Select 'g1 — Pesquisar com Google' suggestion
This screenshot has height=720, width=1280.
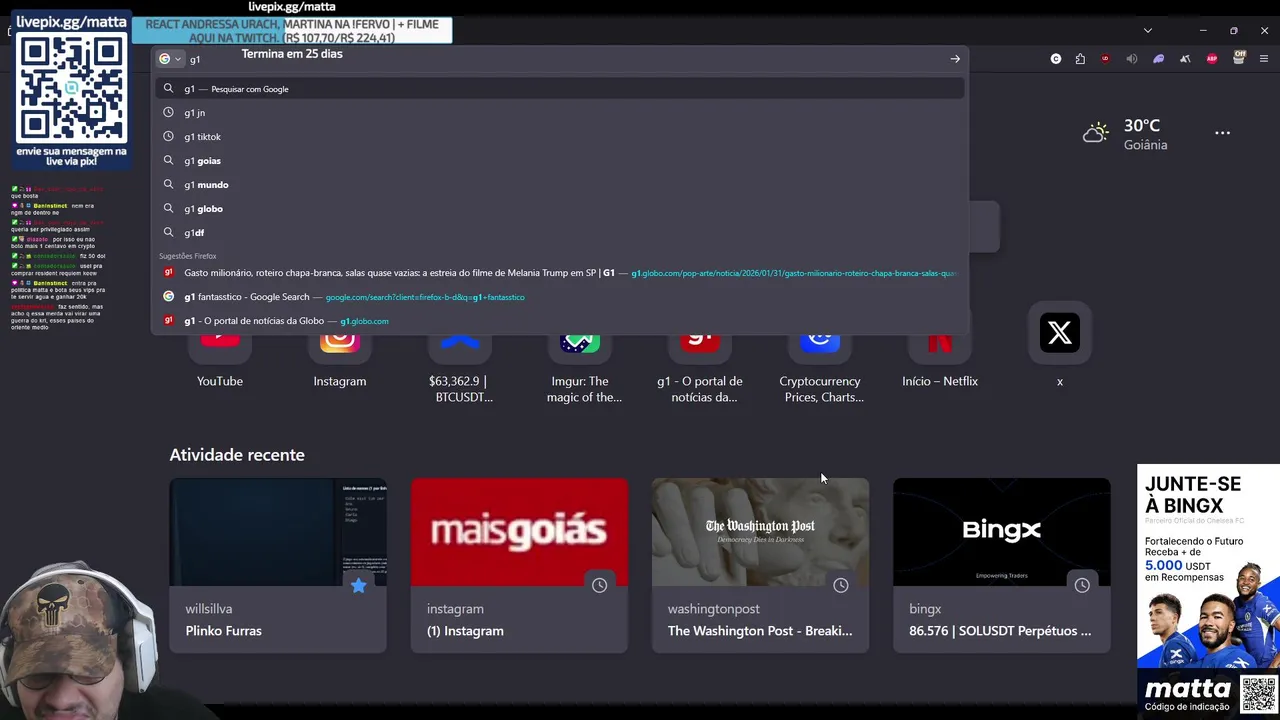pyautogui.click(x=560, y=89)
